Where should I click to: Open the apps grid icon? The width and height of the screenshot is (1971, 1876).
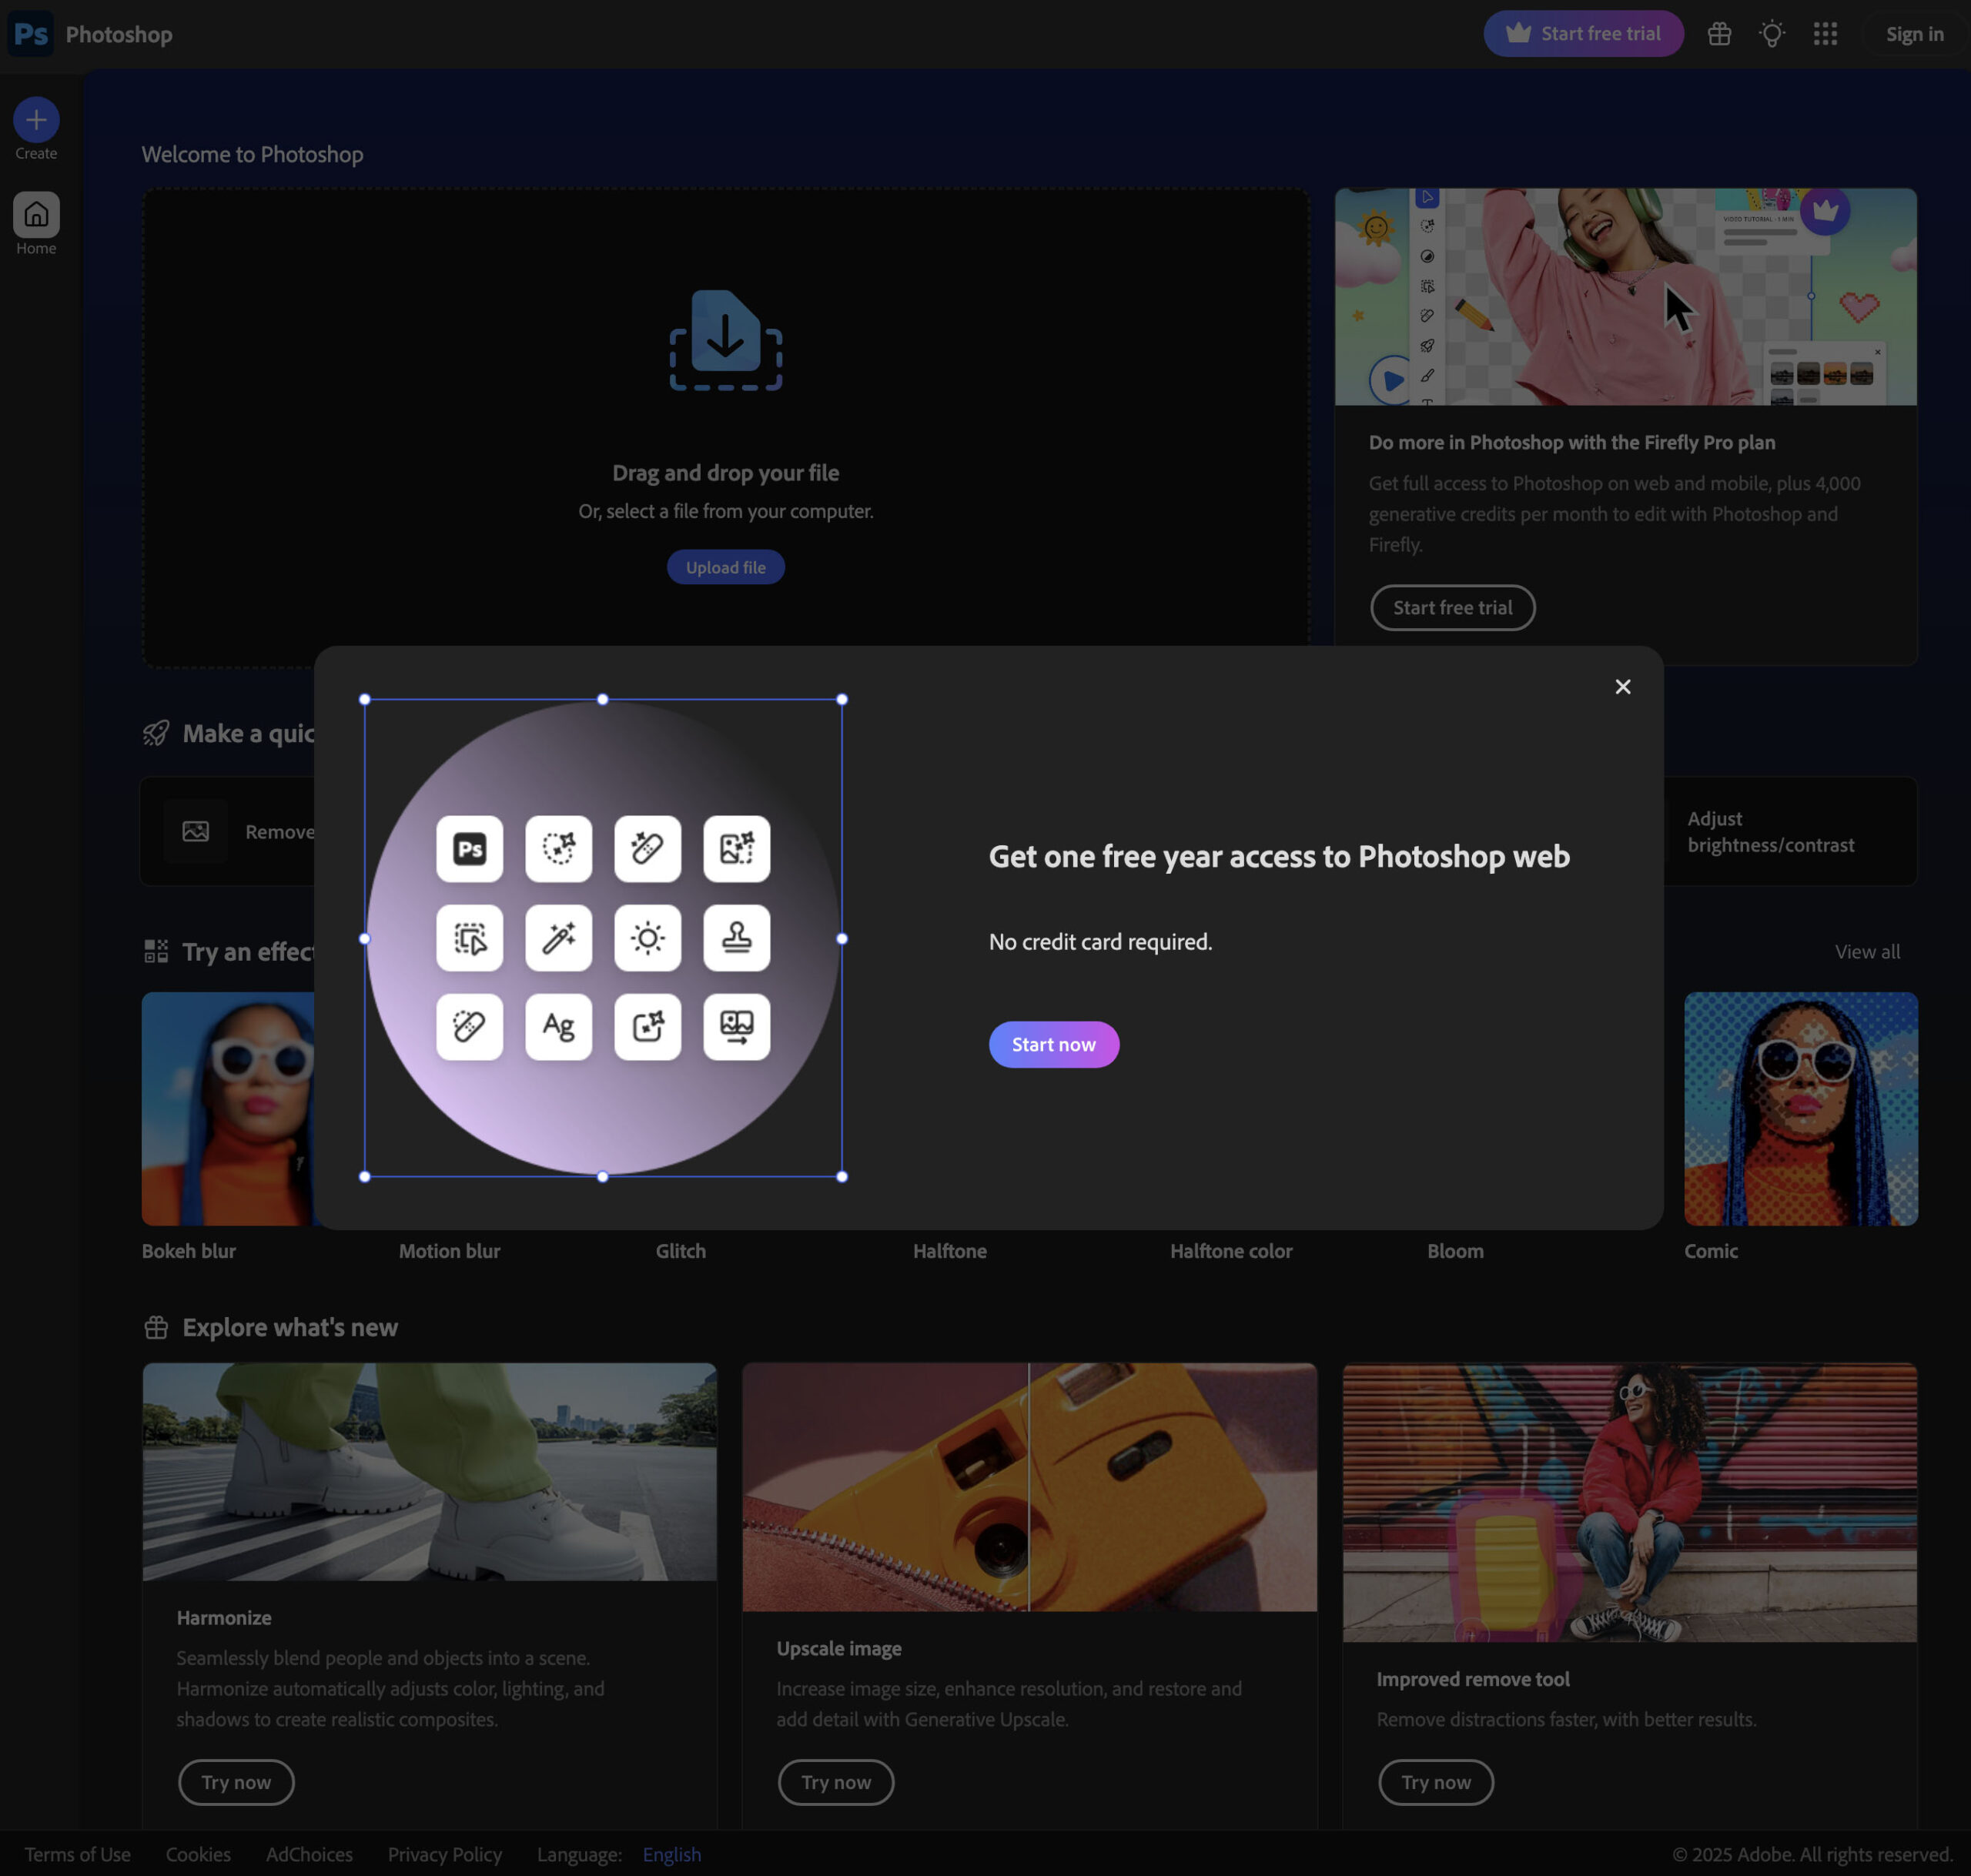pyautogui.click(x=1825, y=34)
